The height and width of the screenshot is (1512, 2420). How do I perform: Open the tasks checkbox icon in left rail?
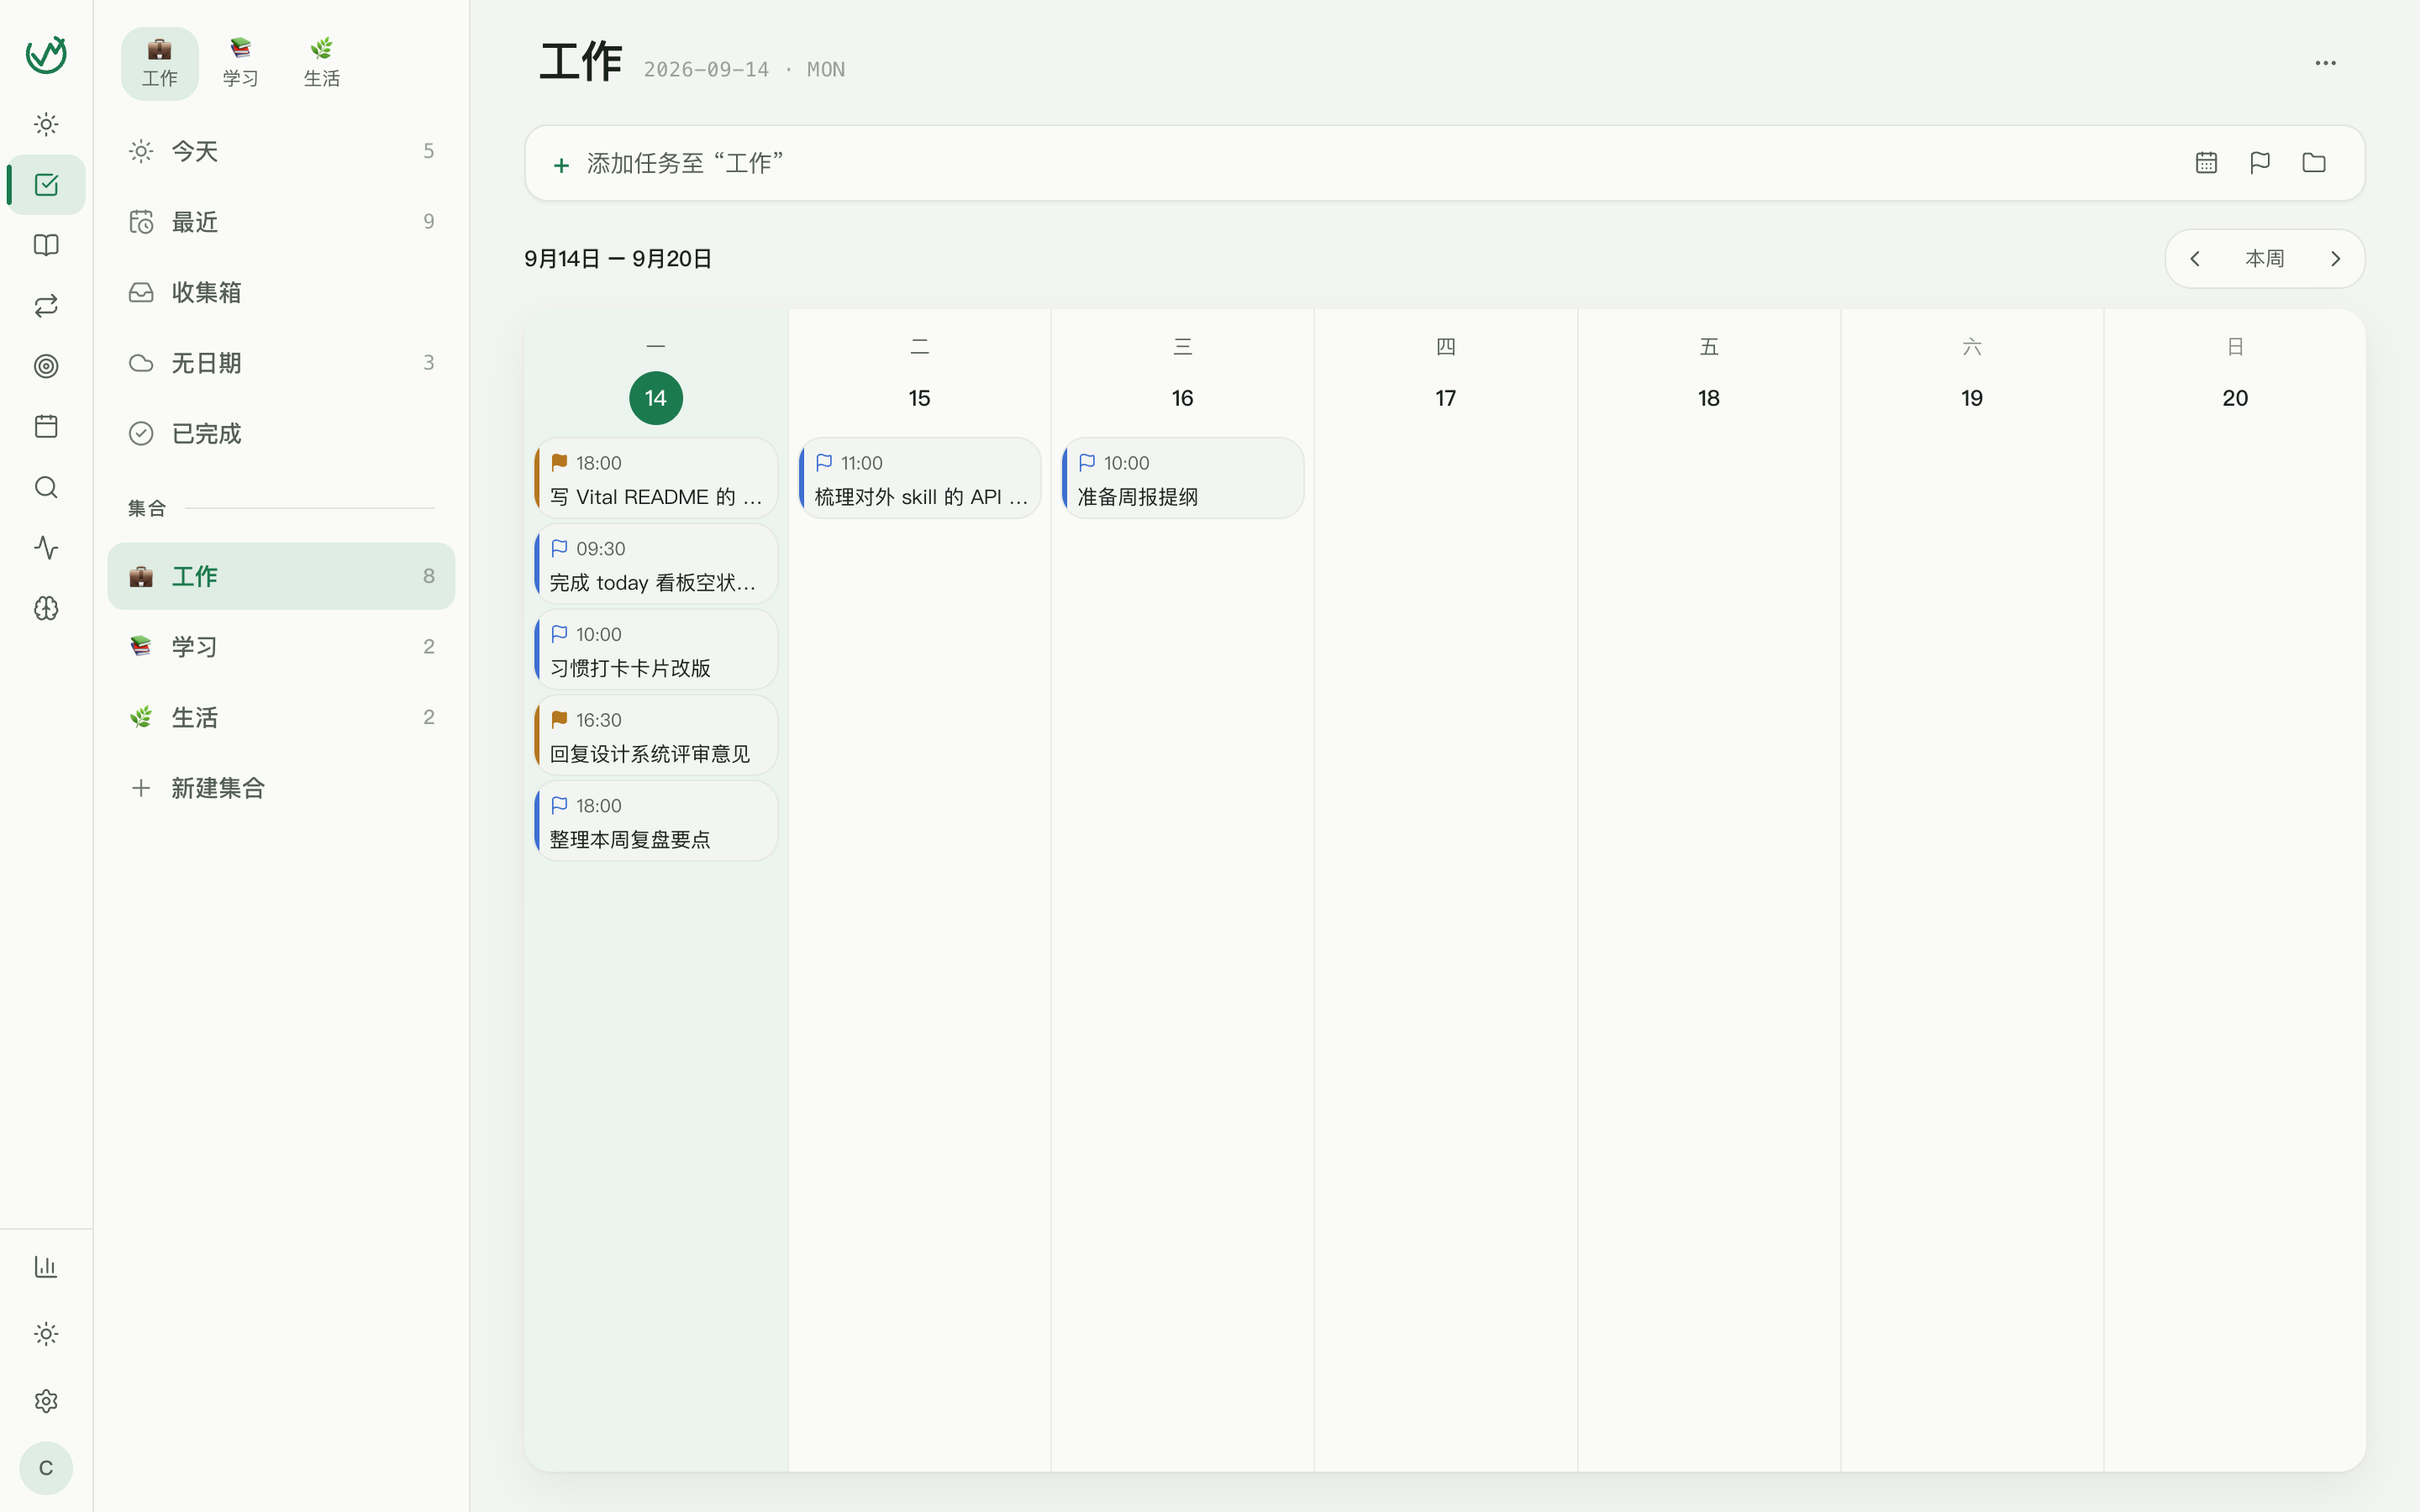point(46,185)
